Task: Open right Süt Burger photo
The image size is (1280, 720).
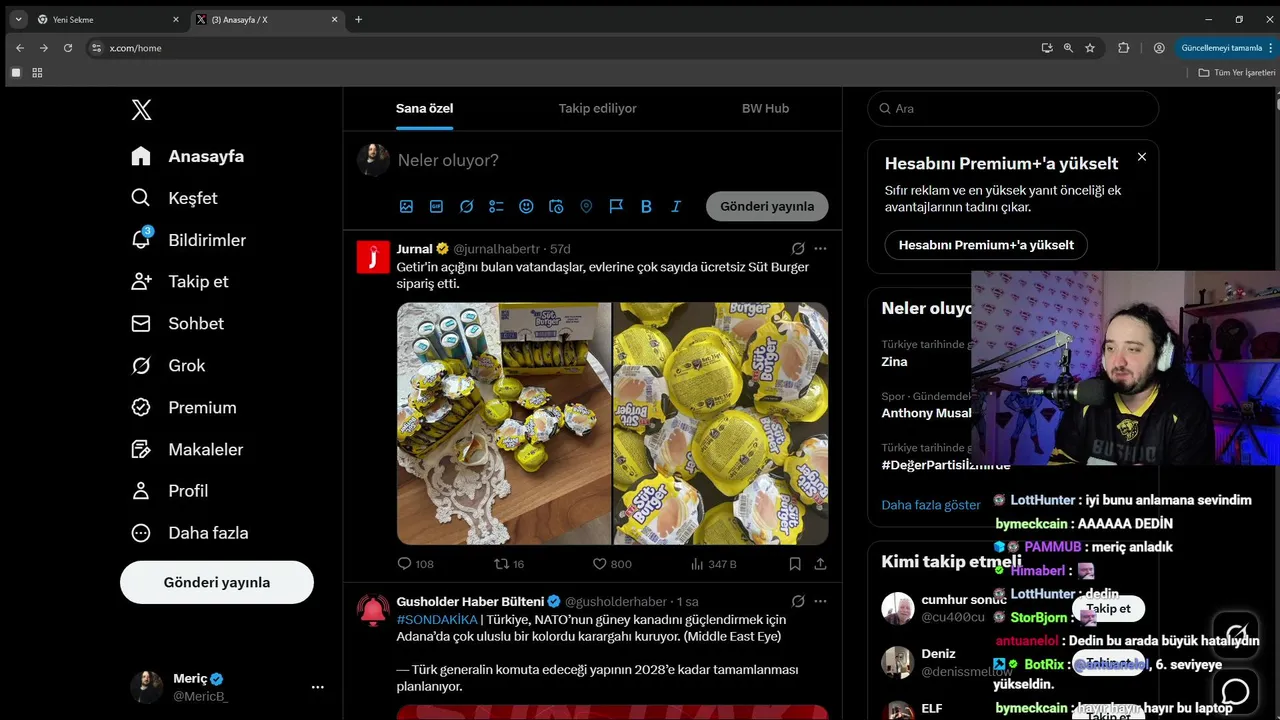Action: click(721, 423)
